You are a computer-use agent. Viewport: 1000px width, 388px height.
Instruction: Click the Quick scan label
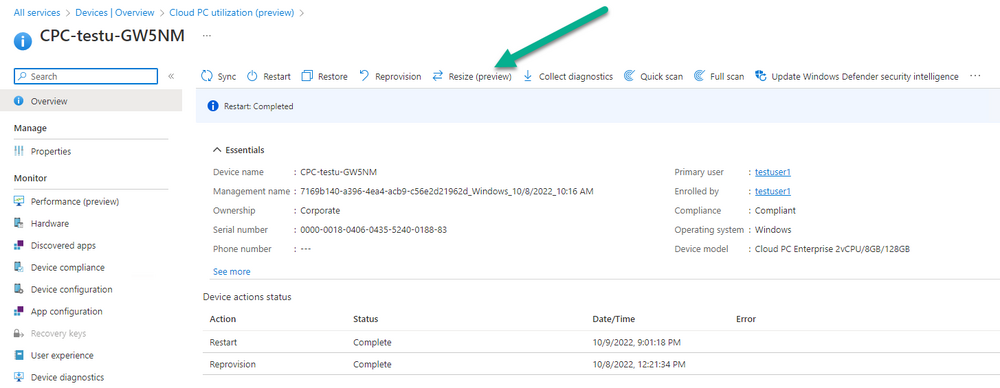tap(661, 77)
